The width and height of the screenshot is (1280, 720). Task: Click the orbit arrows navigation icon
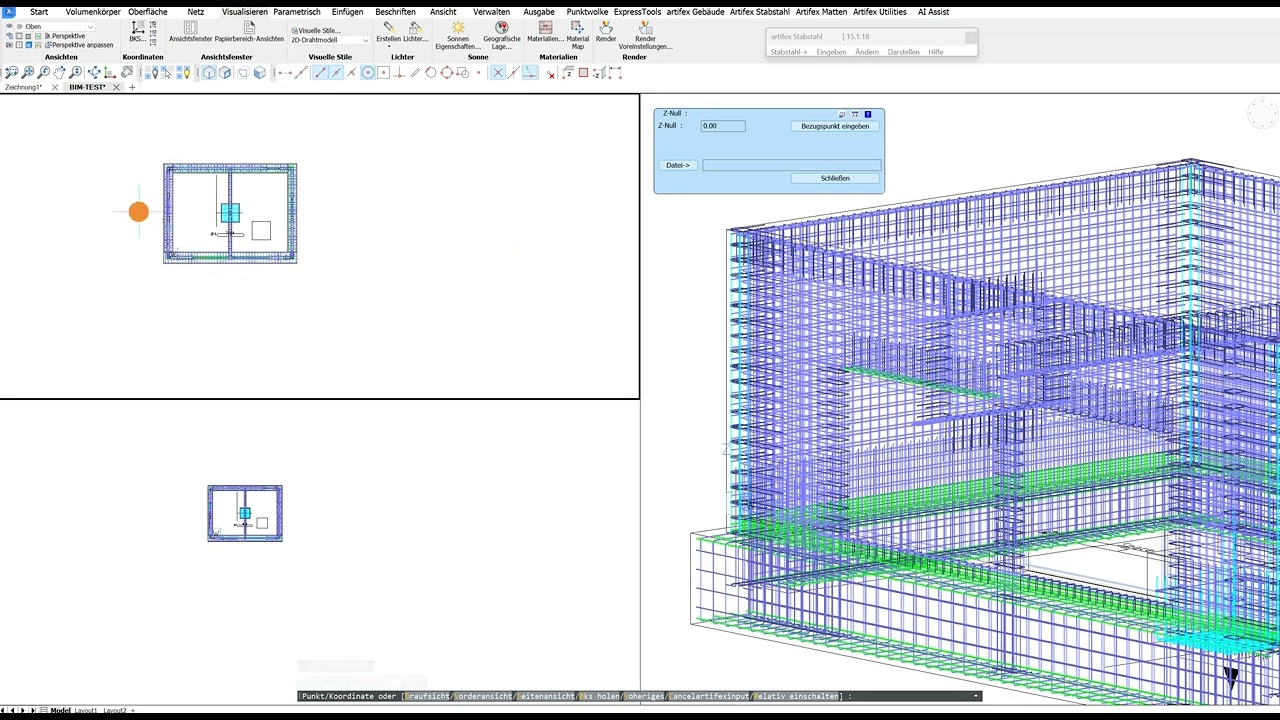pyautogui.click(x=94, y=72)
